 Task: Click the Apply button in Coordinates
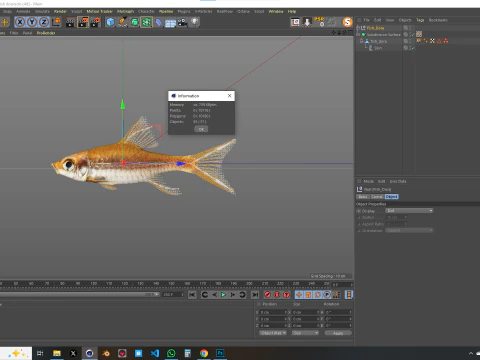point(338,333)
